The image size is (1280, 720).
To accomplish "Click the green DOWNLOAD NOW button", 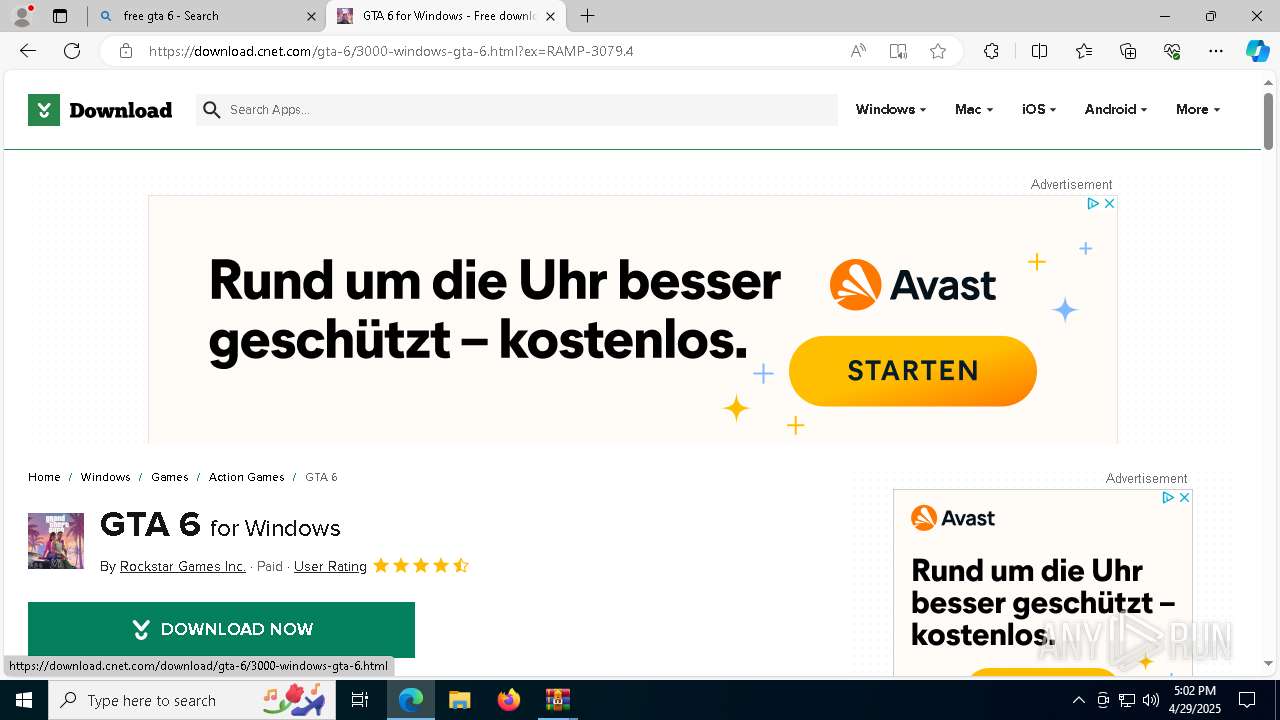I will (x=221, y=629).
